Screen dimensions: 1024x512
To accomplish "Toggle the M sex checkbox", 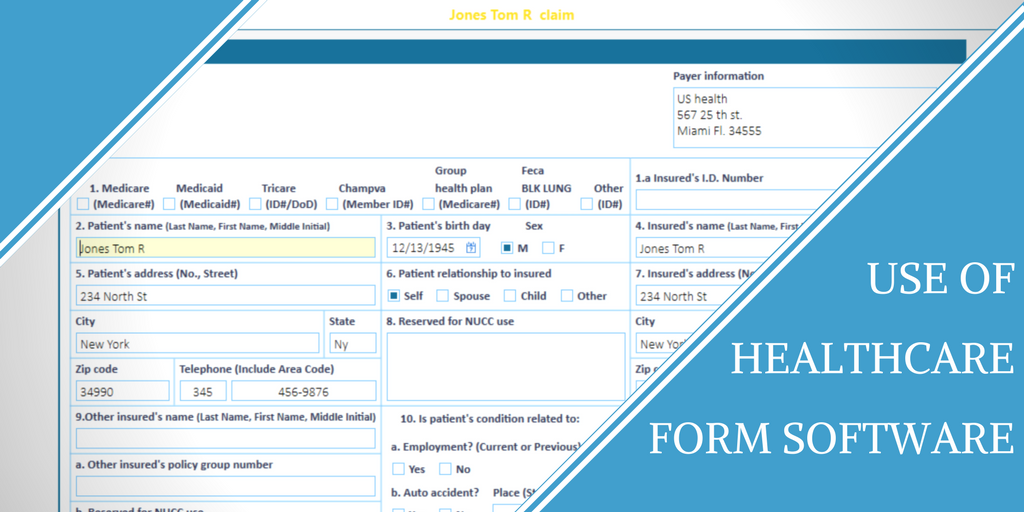I will pos(507,248).
